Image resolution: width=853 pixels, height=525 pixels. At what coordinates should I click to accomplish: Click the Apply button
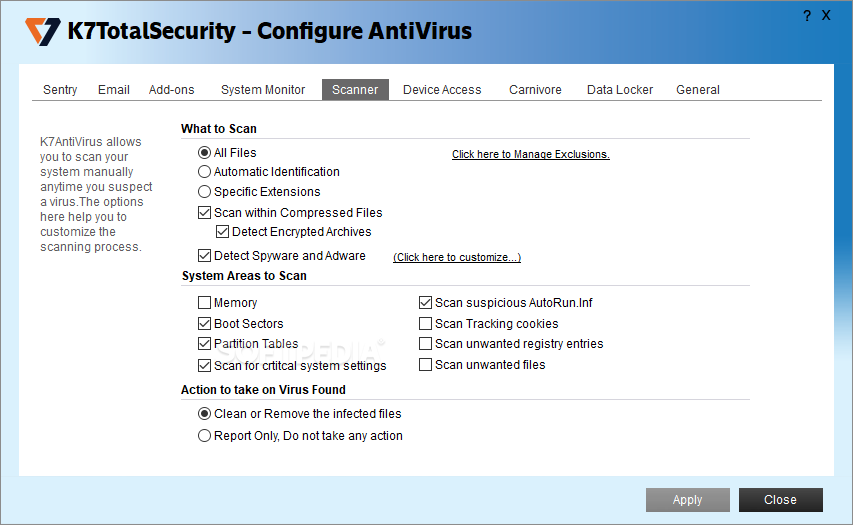click(688, 499)
